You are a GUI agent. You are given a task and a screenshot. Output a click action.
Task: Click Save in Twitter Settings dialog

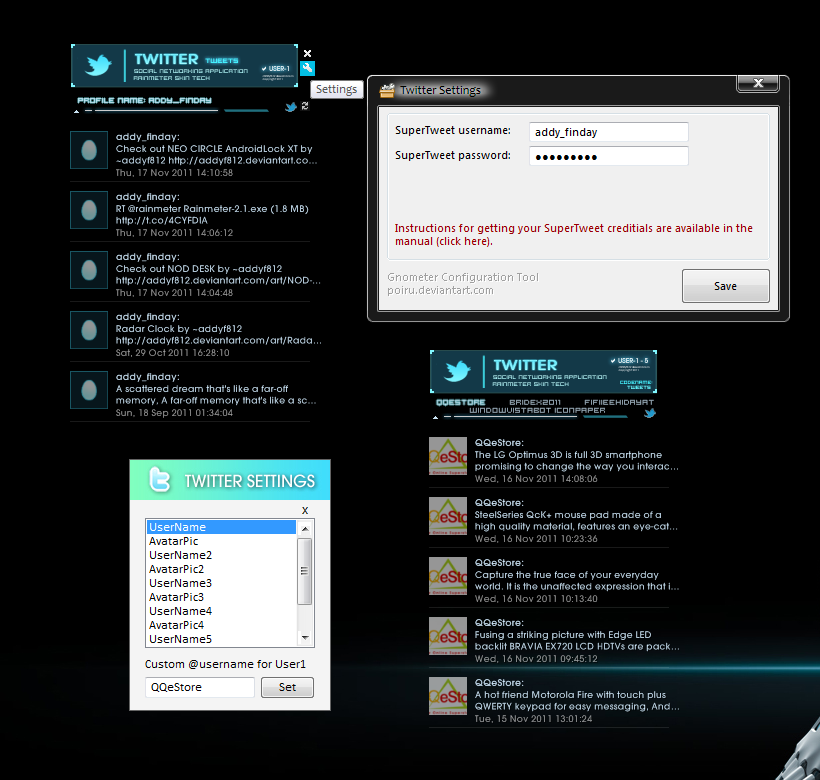point(725,286)
